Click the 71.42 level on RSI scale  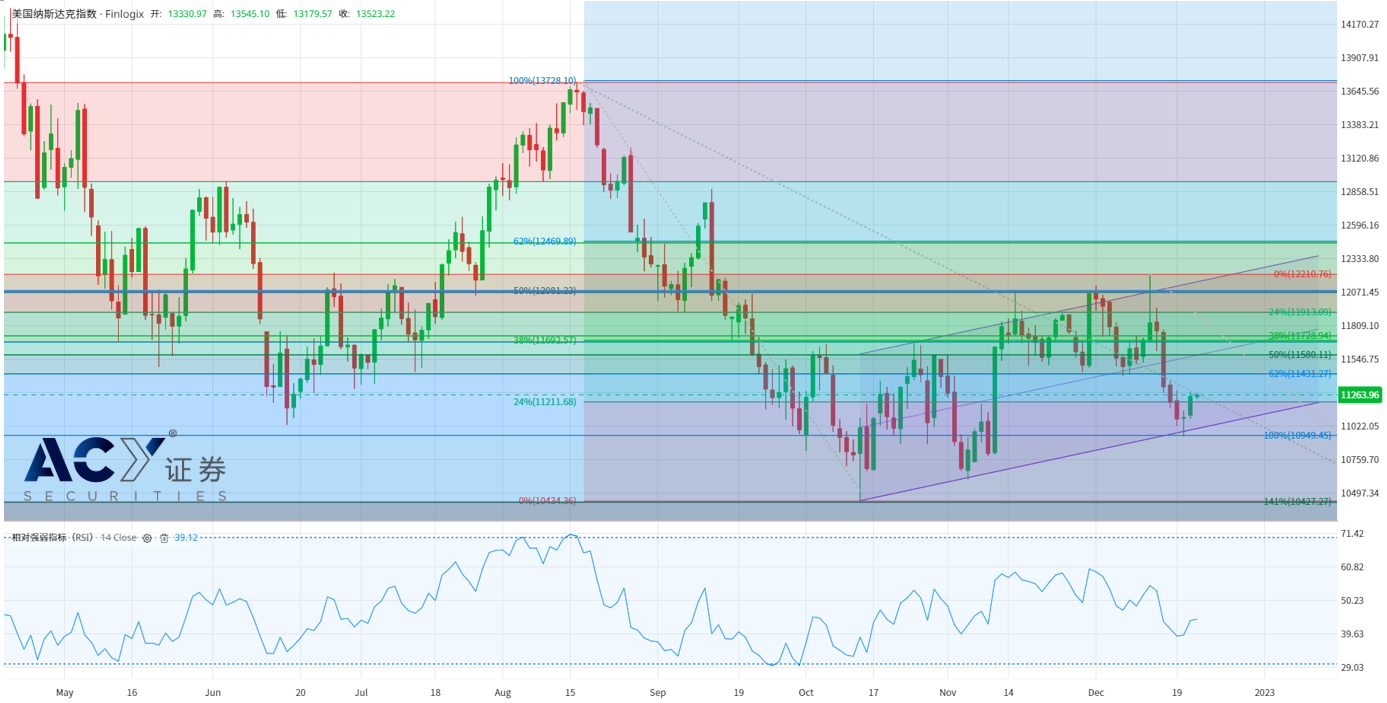pyautogui.click(x=1351, y=534)
